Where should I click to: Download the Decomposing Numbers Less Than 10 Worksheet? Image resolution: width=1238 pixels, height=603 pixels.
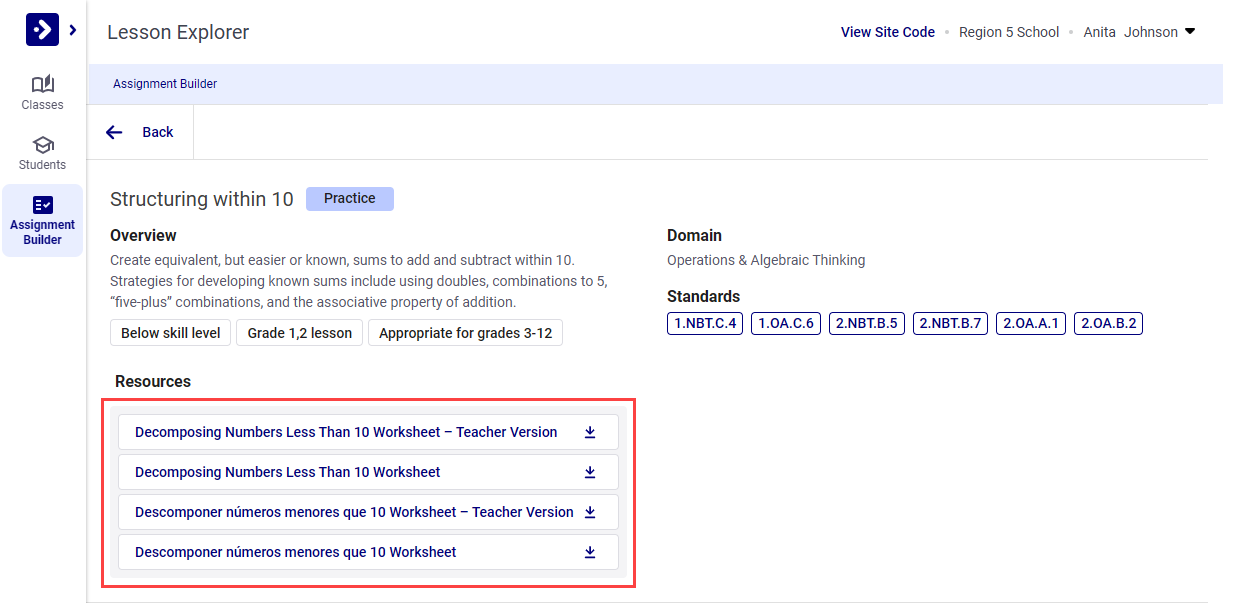click(x=590, y=471)
